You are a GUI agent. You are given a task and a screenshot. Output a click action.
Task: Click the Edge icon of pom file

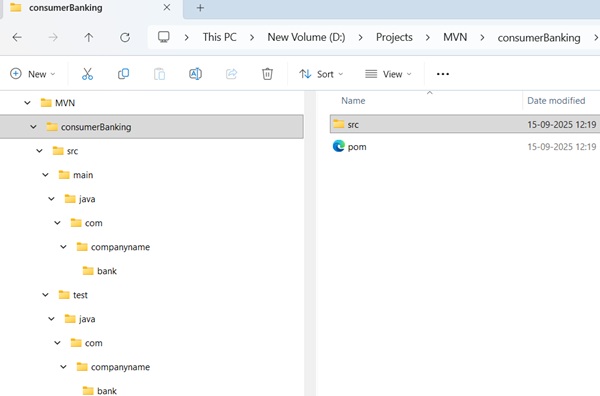[x=339, y=146]
